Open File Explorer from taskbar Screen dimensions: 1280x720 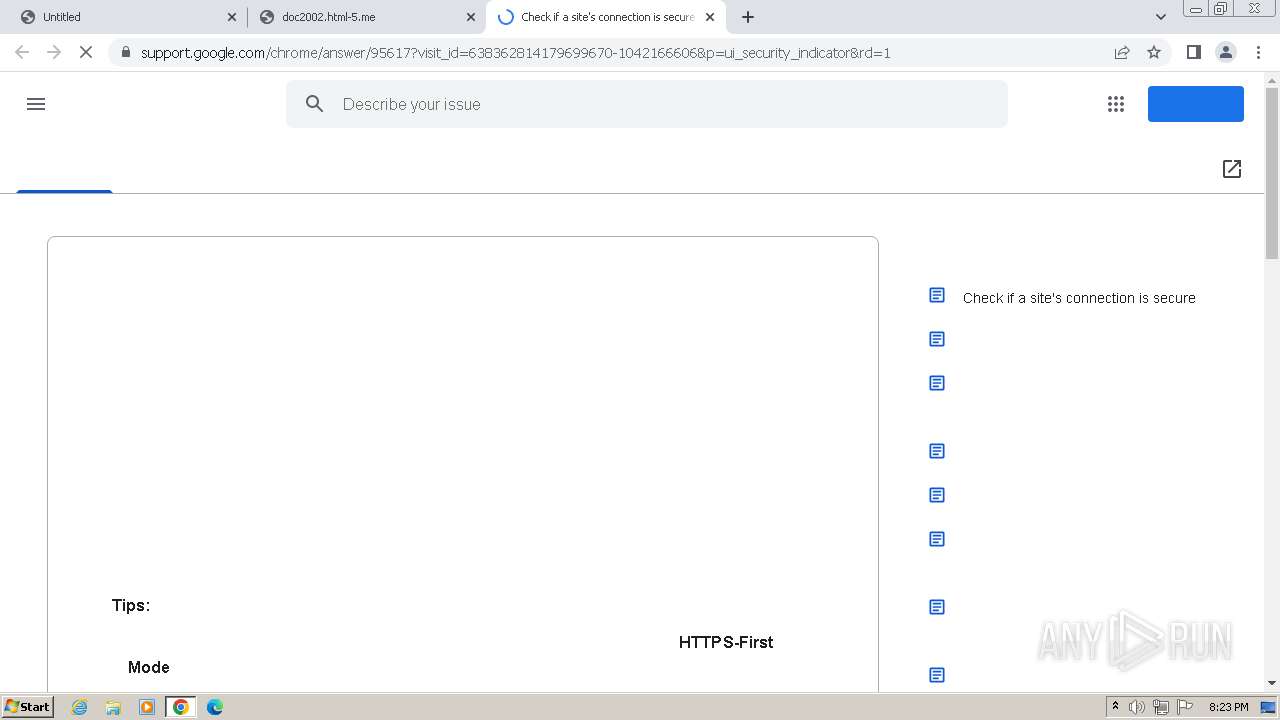[113, 707]
